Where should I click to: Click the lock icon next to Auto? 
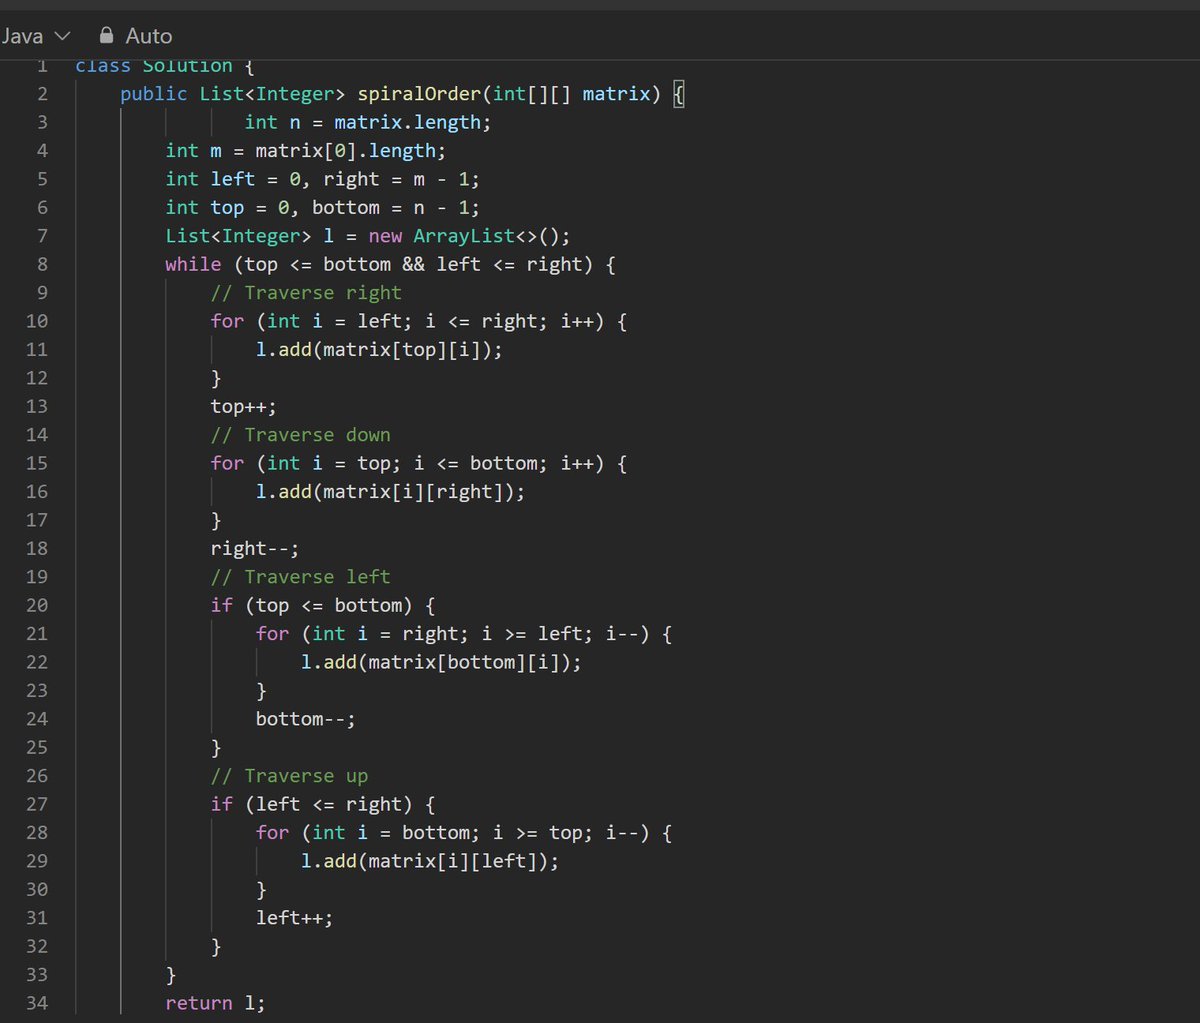[106, 35]
